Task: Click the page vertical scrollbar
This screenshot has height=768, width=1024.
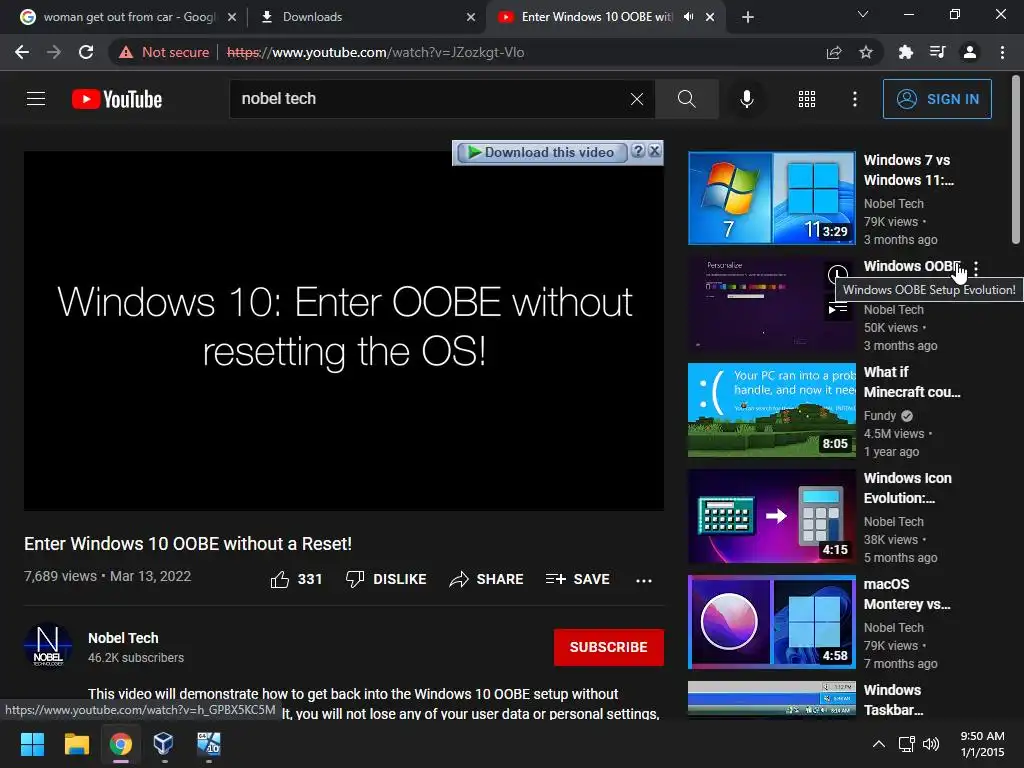Action: pos(1016,160)
